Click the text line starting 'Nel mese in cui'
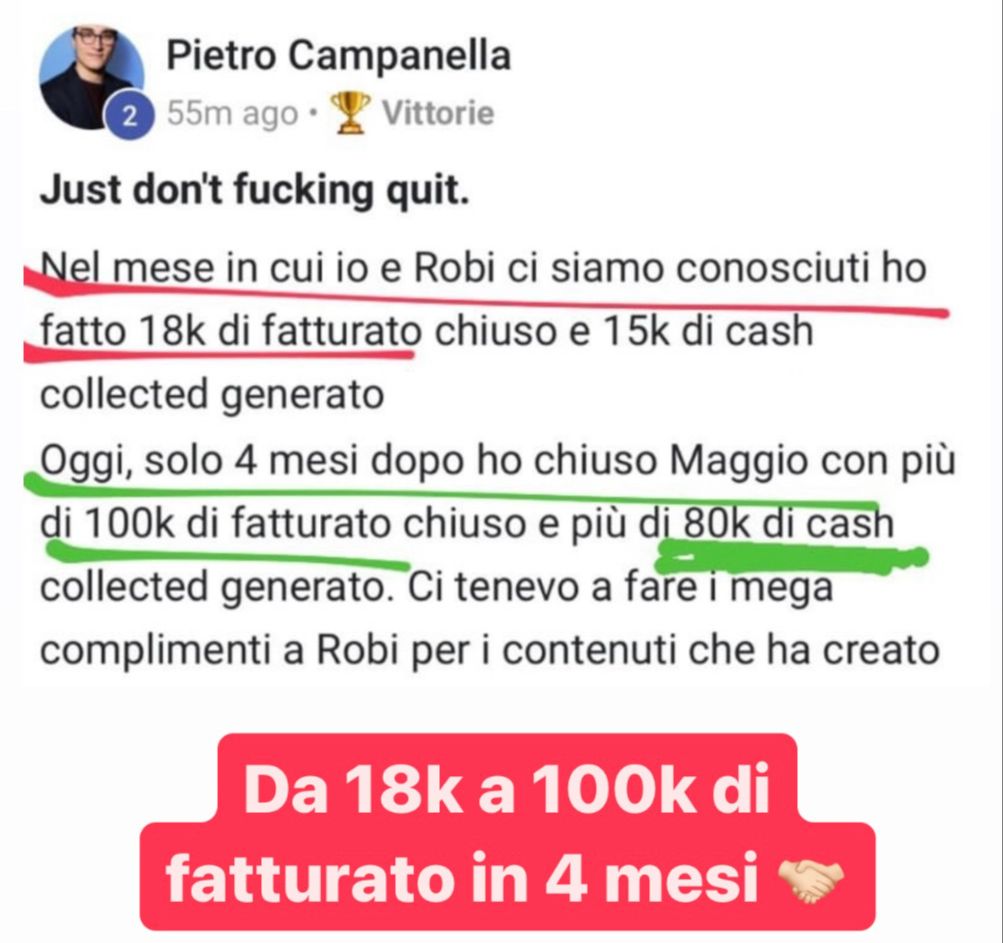 point(484,267)
